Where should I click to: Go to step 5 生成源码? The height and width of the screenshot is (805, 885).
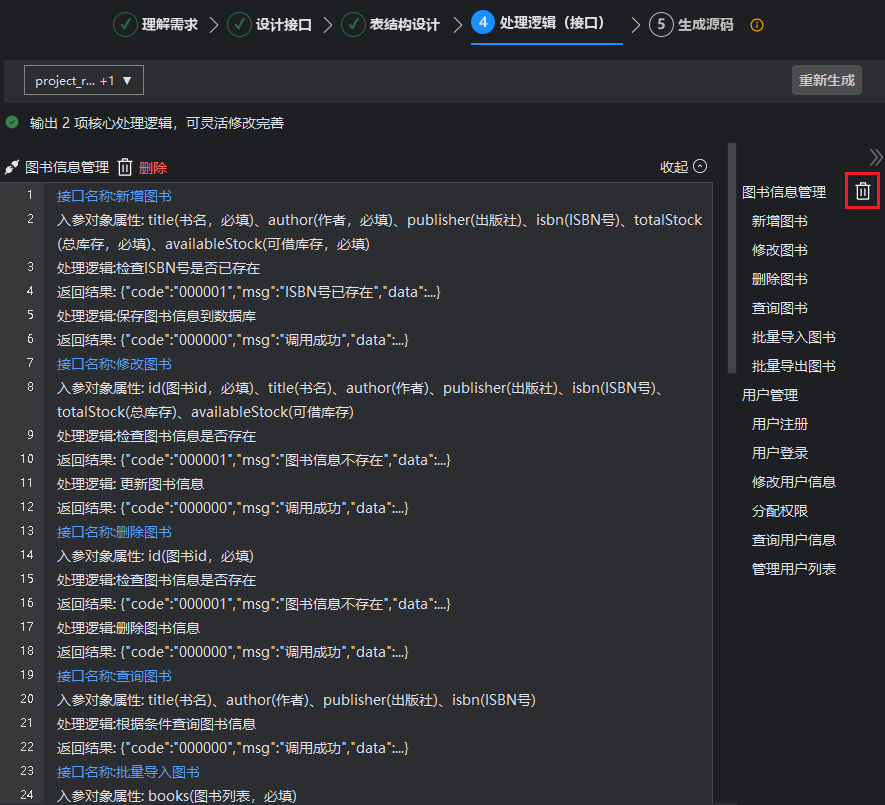point(693,25)
